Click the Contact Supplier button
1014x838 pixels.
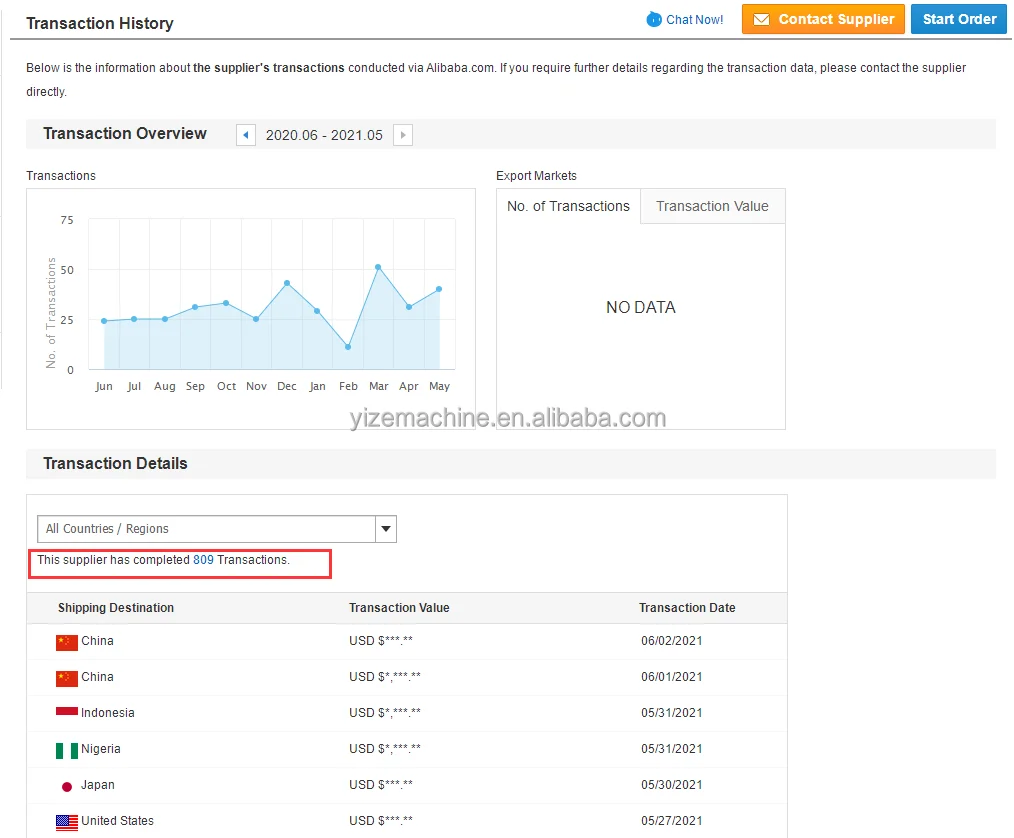pyautogui.click(x=823, y=19)
